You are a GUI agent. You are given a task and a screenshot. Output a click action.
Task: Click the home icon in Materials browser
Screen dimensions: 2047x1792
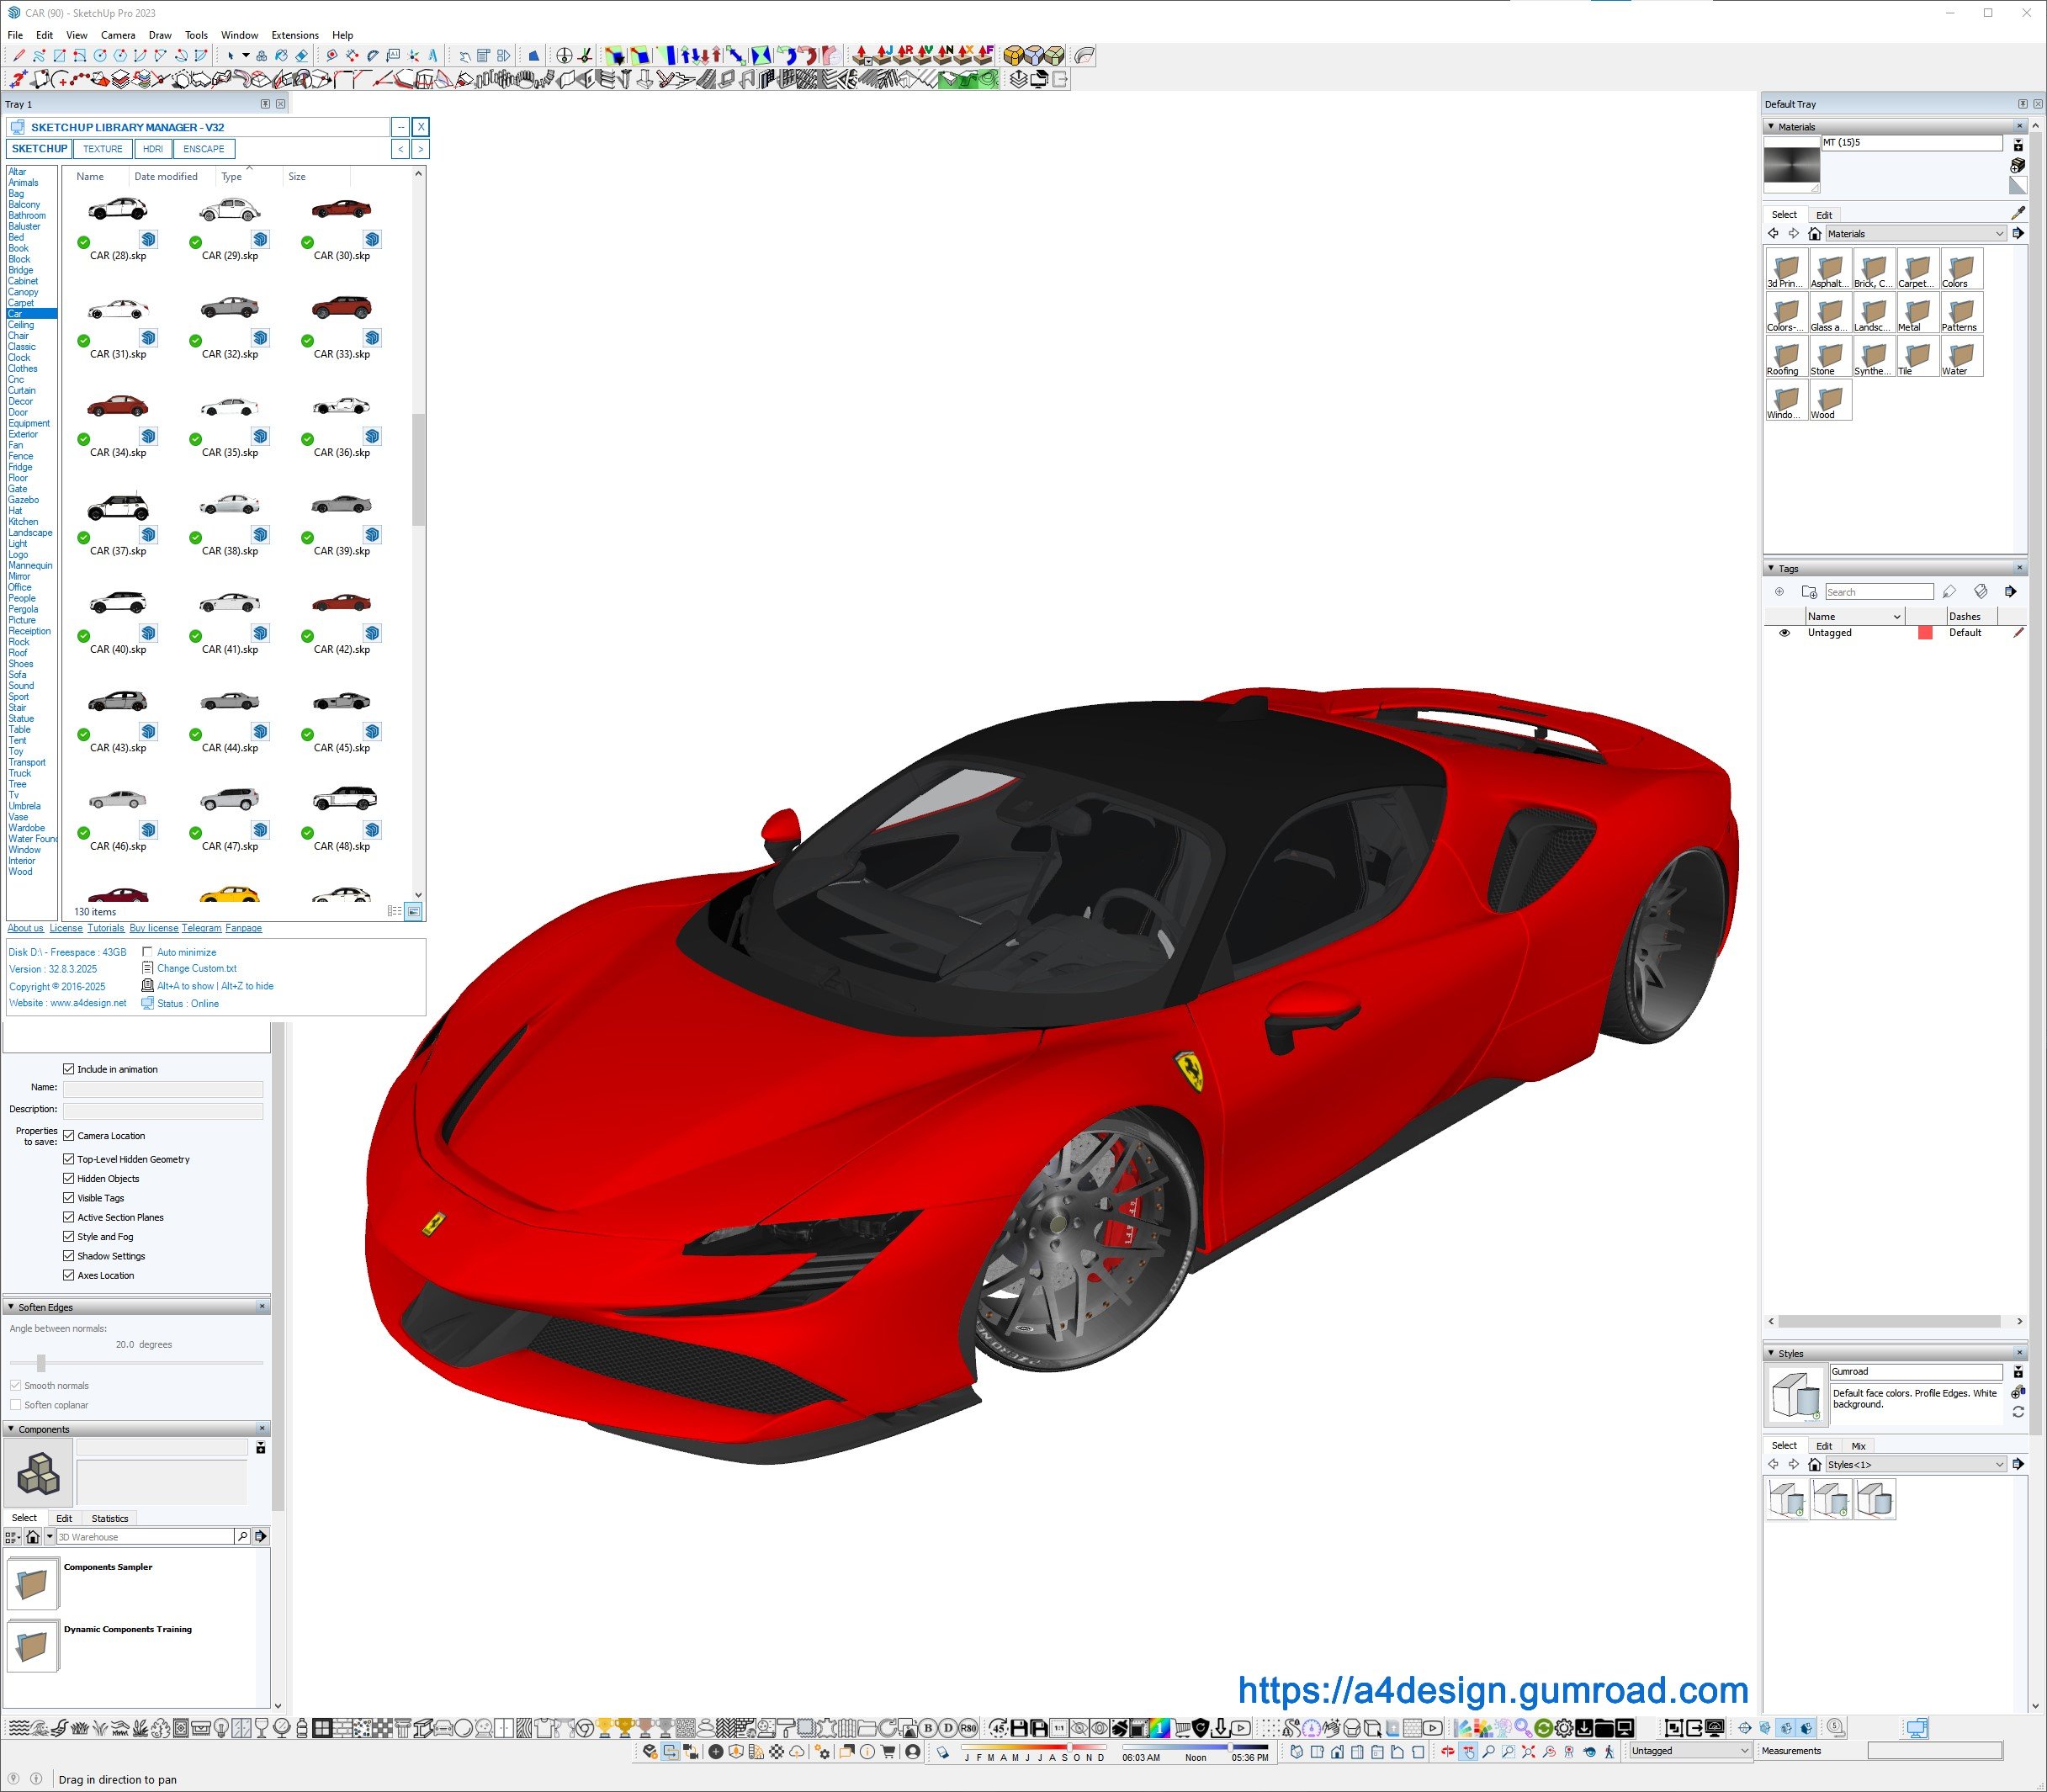[x=1814, y=234]
